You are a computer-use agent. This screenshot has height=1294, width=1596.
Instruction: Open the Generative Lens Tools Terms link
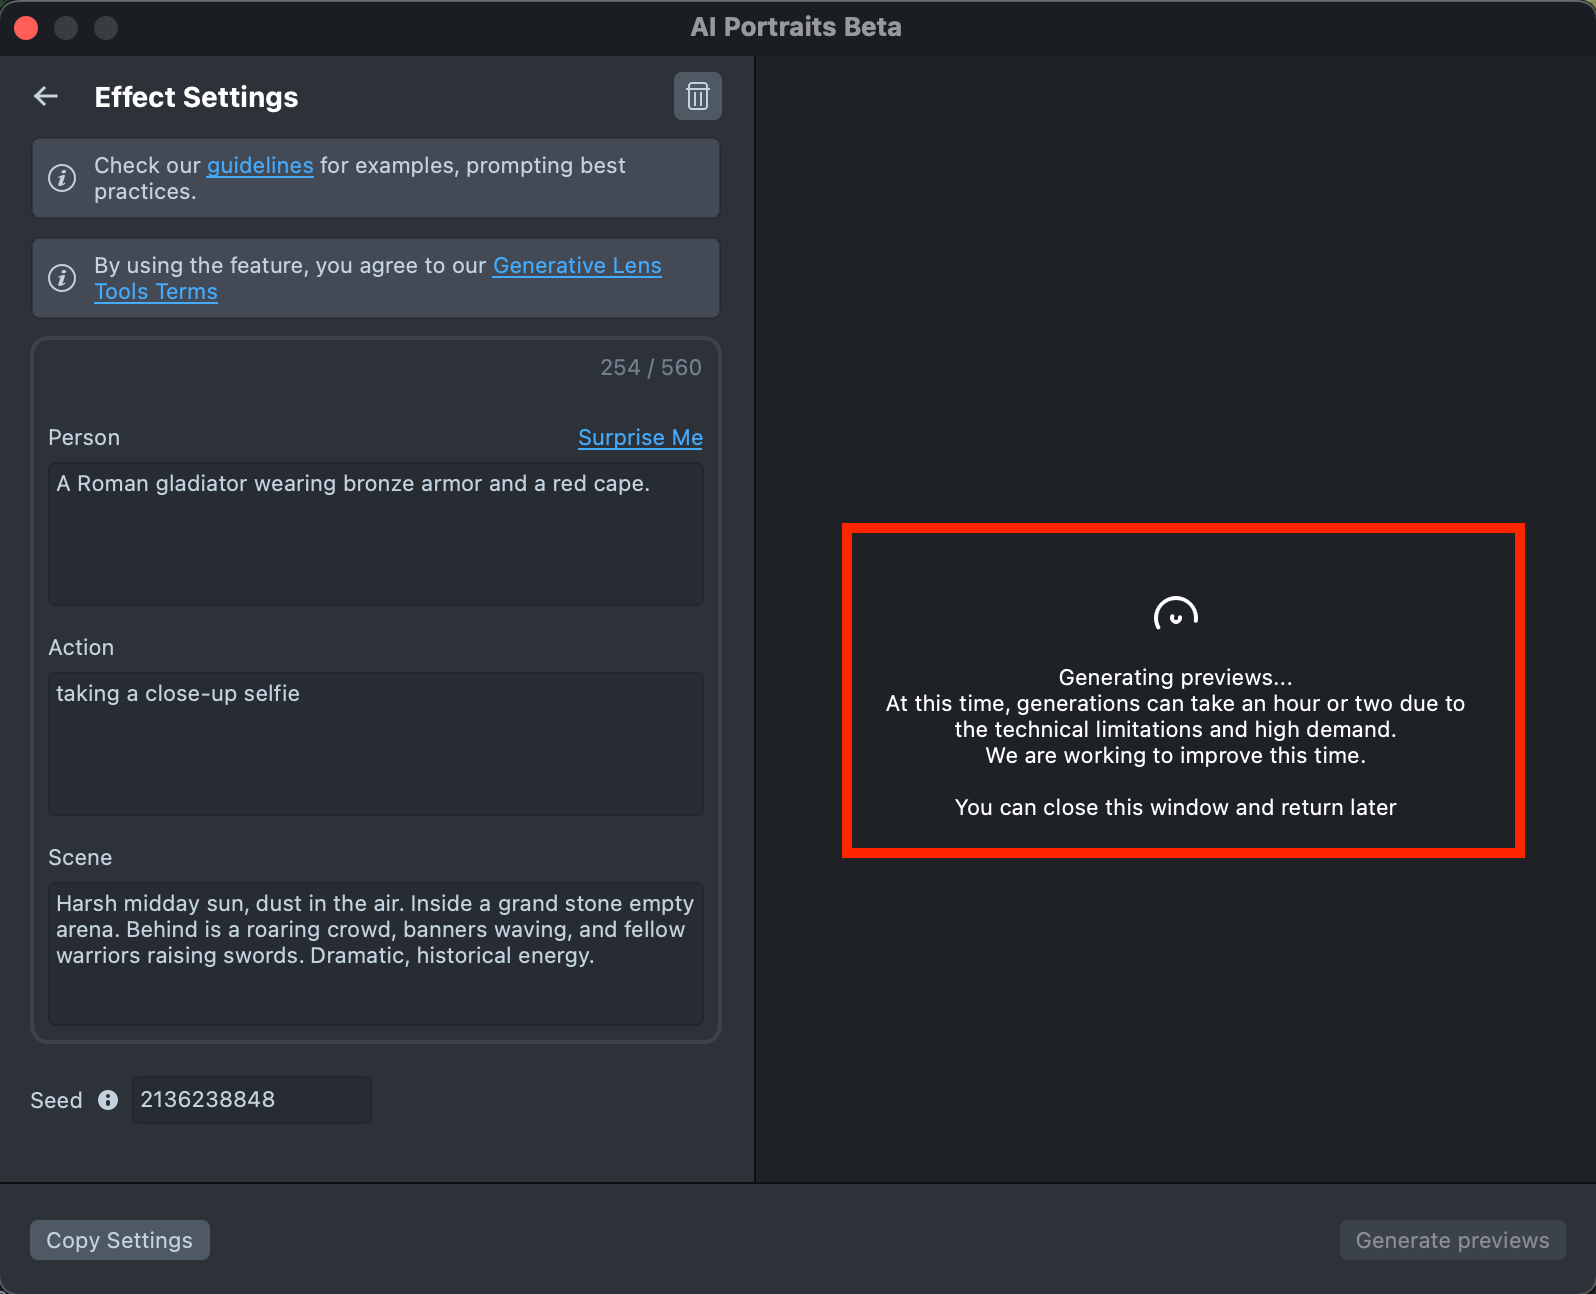(576, 266)
